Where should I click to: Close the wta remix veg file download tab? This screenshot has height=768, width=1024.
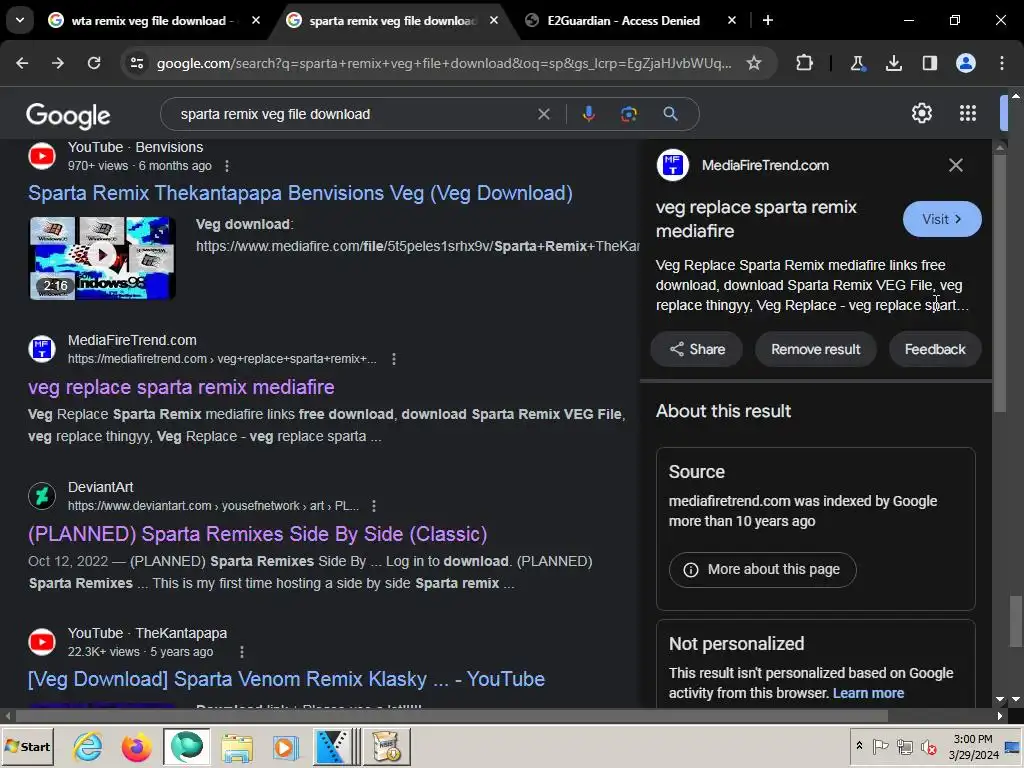click(255, 20)
